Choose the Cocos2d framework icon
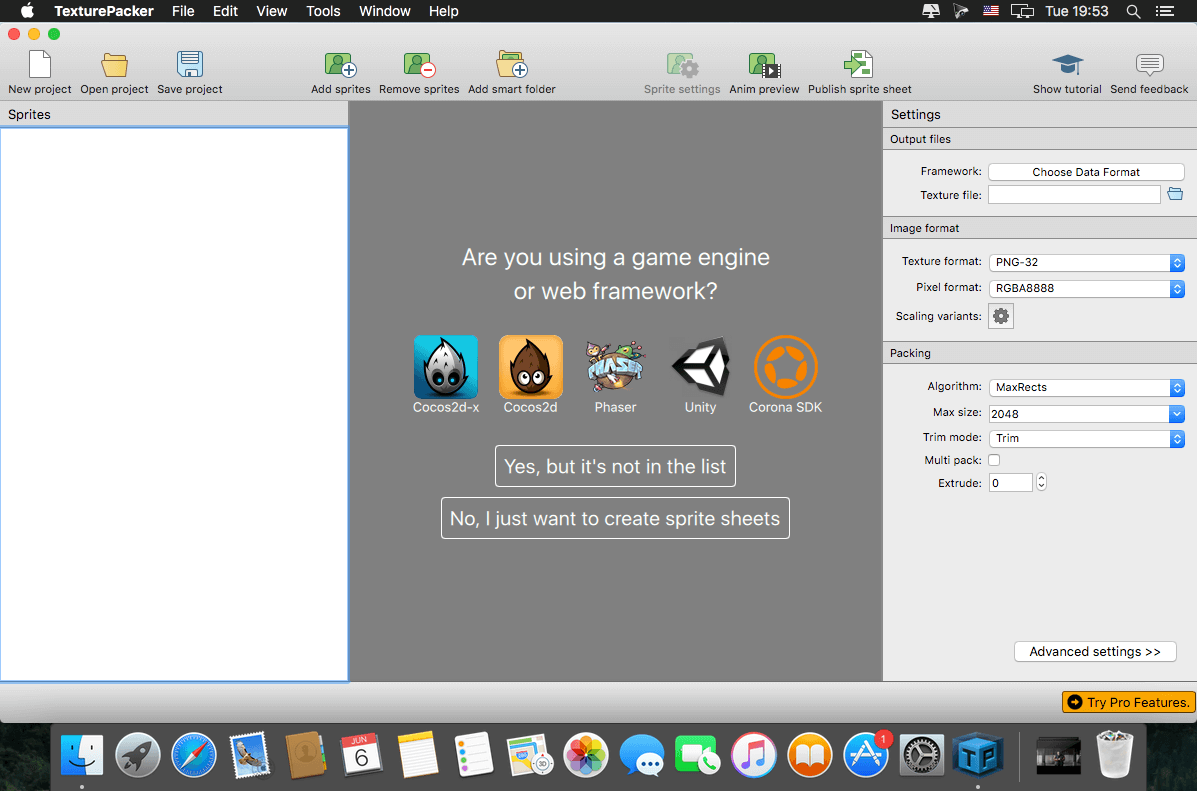Image resolution: width=1197 pixels, height=791 pixels. click(531, 367)
